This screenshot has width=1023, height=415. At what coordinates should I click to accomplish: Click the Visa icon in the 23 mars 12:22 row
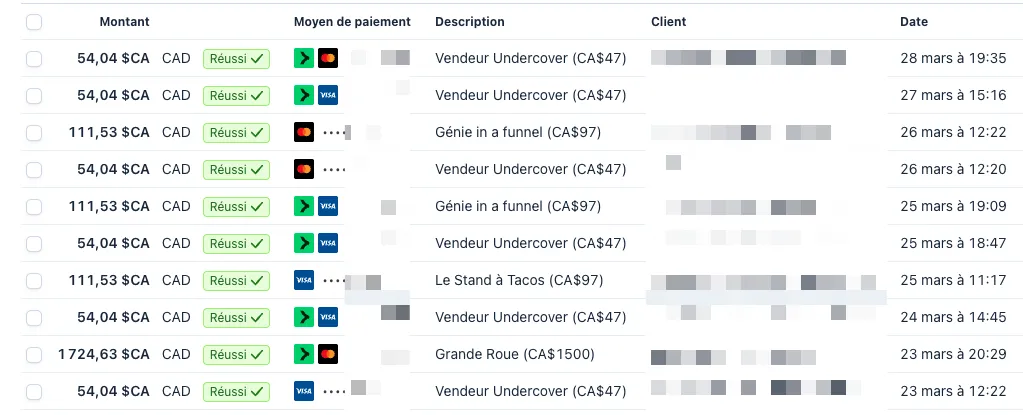point(304,391)
